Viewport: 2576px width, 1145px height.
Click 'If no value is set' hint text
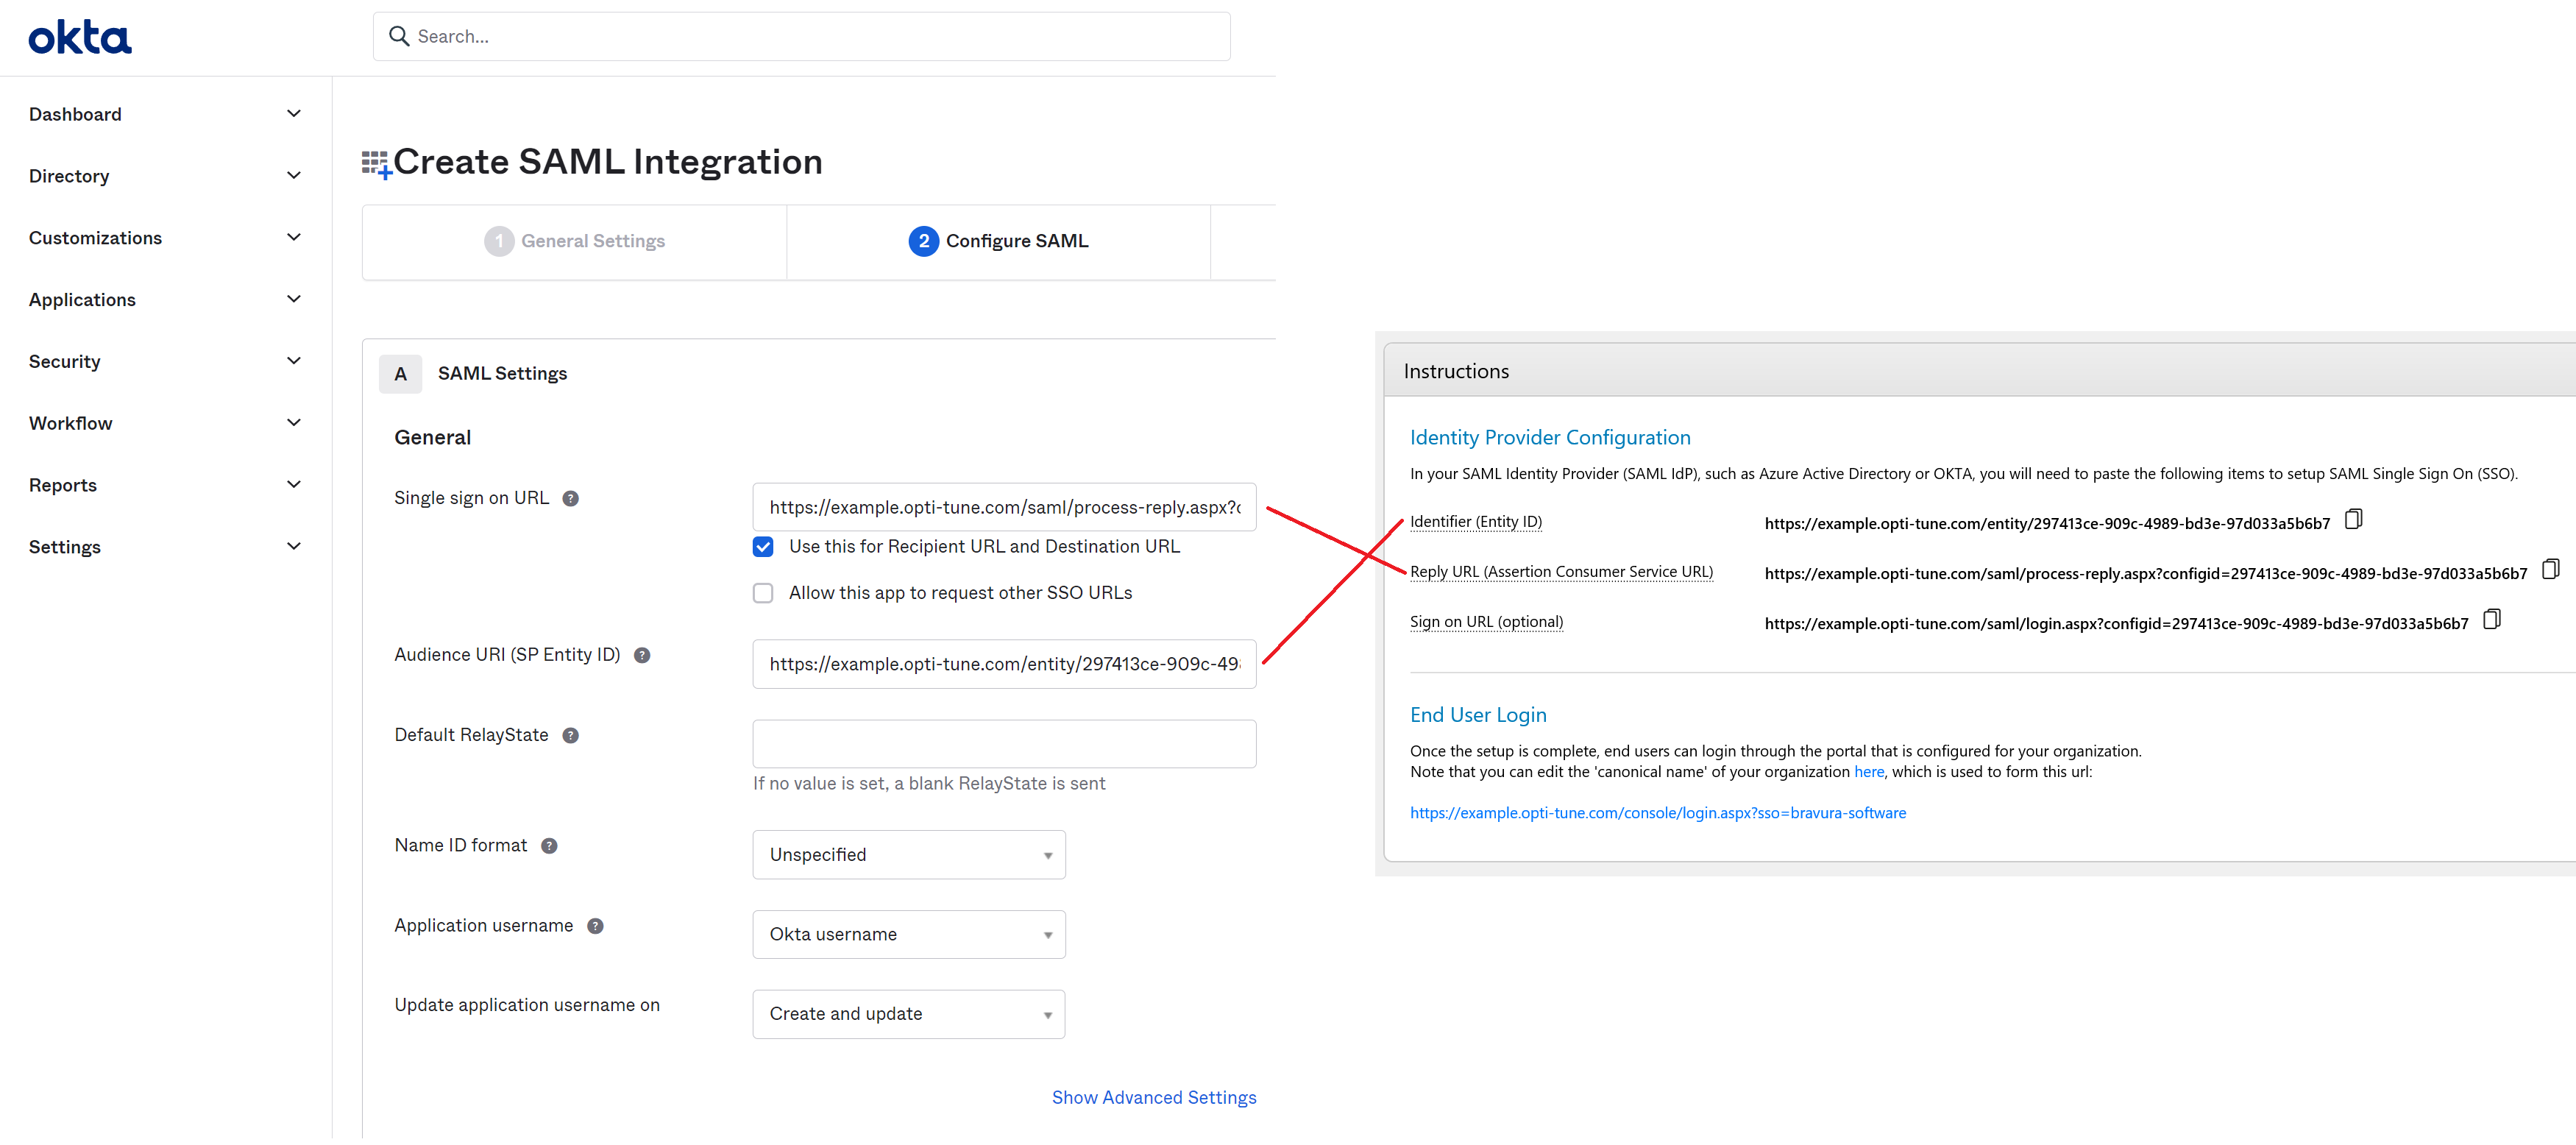pyautogui.click(x=929, y=785)
